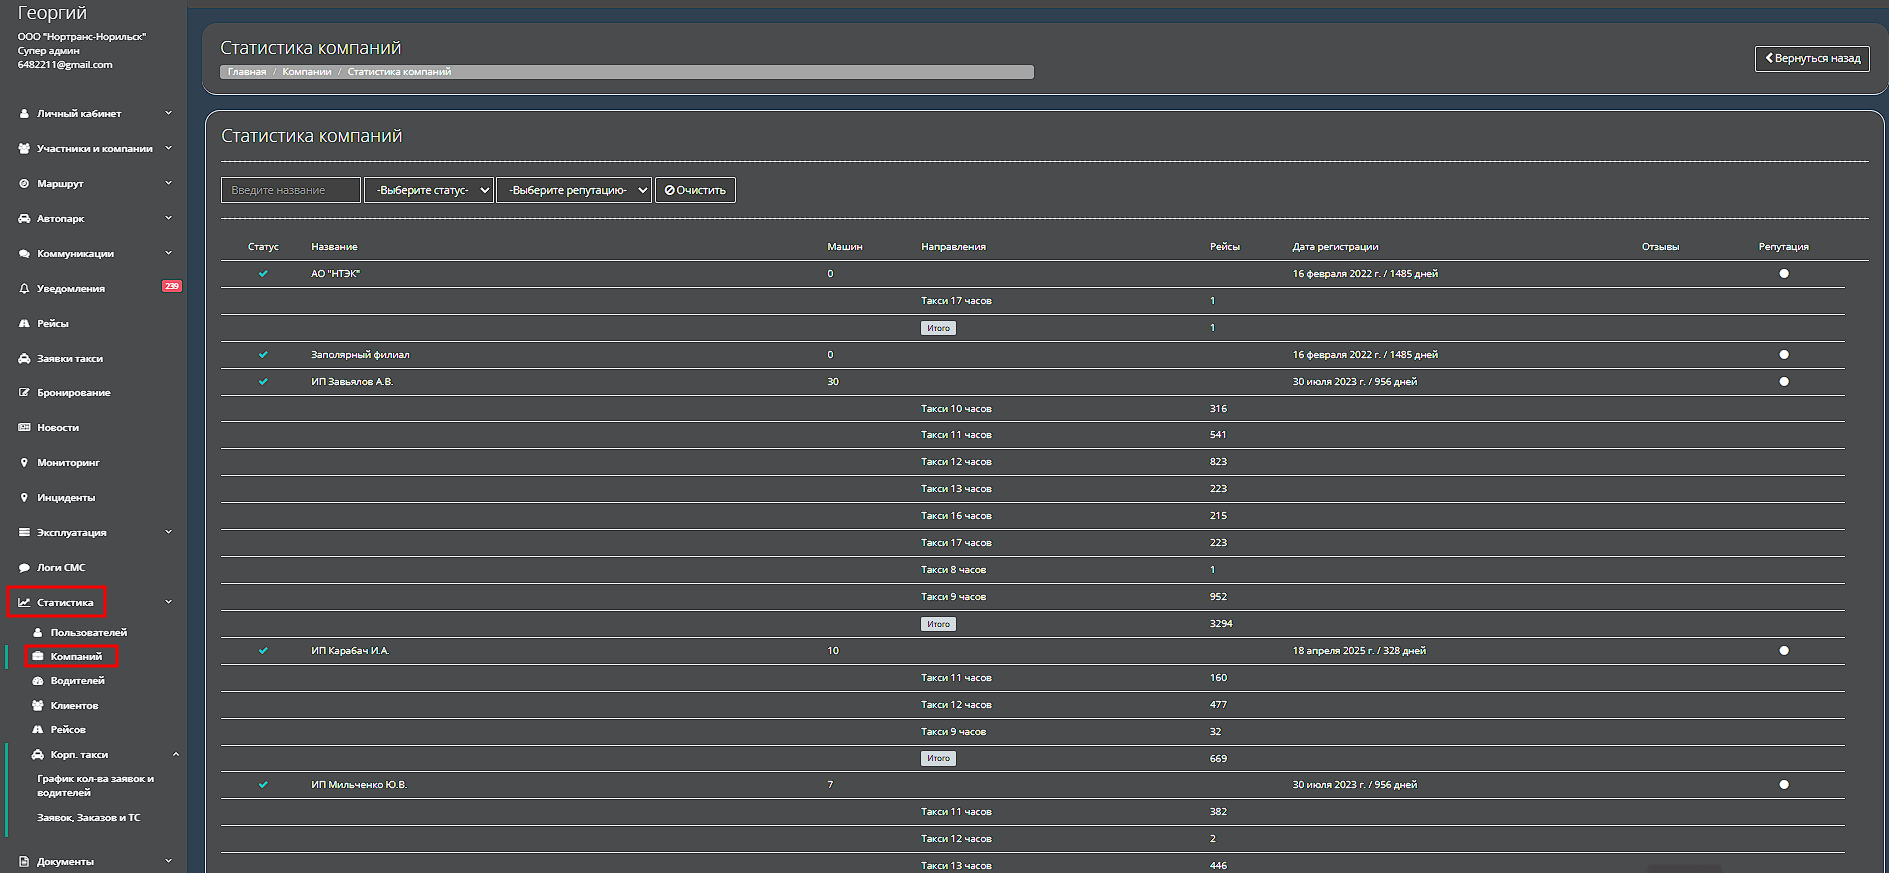1889x873 pixels.
Task: Open Водителей statistics submenu item
Action: click(77, 681)
